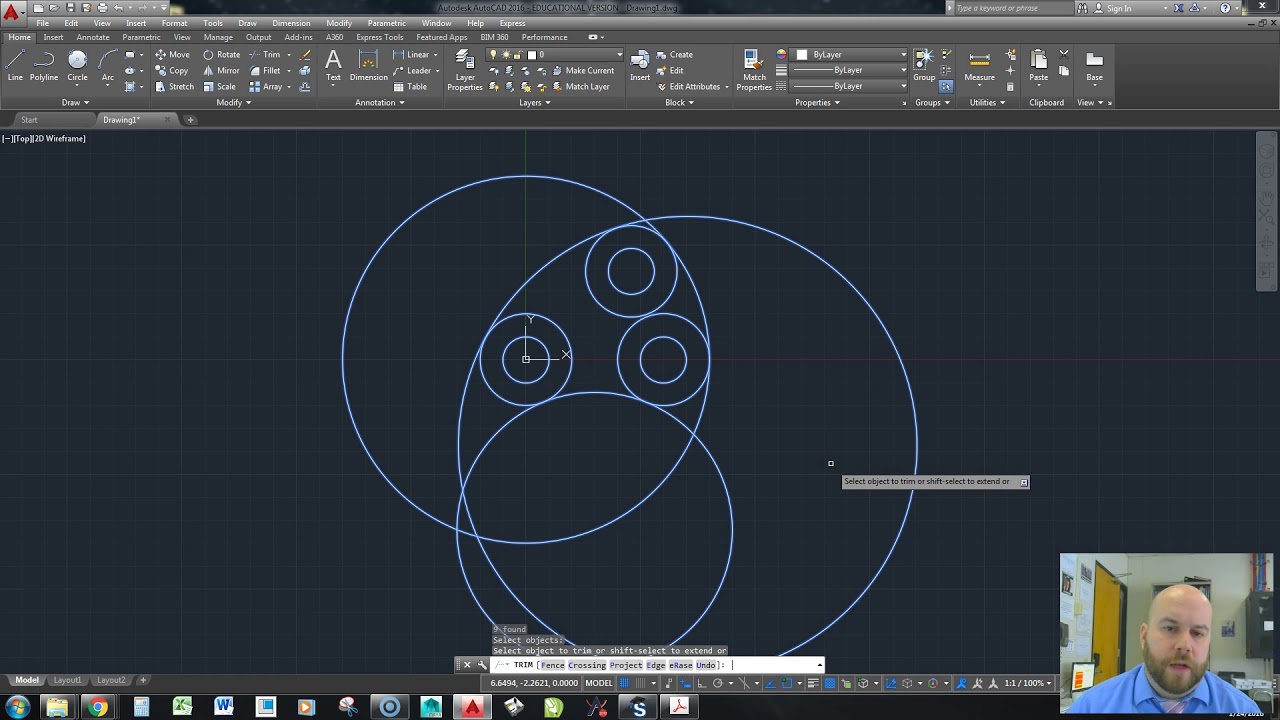
Task: Expand the Draw panel
Action: [75, 102]
